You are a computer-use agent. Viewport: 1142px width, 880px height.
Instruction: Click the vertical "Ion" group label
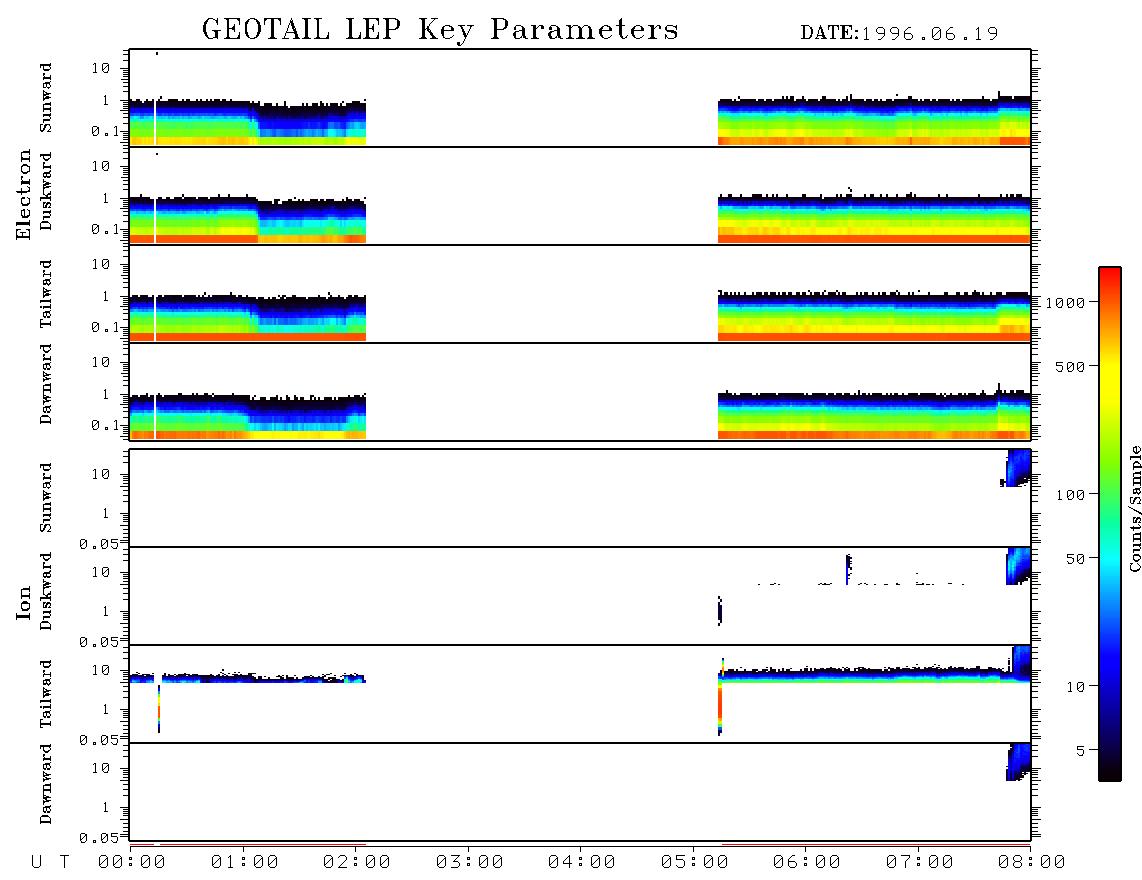(24, 604)
